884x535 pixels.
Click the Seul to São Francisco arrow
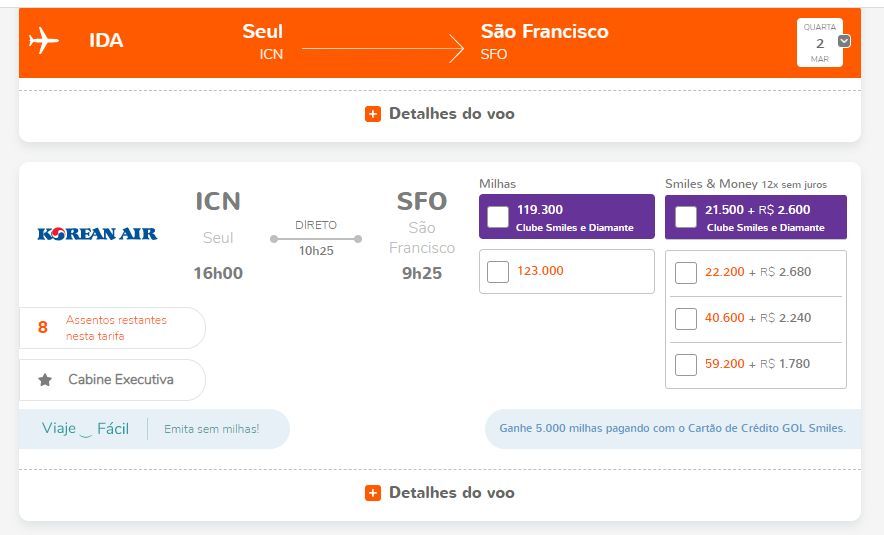383,48
